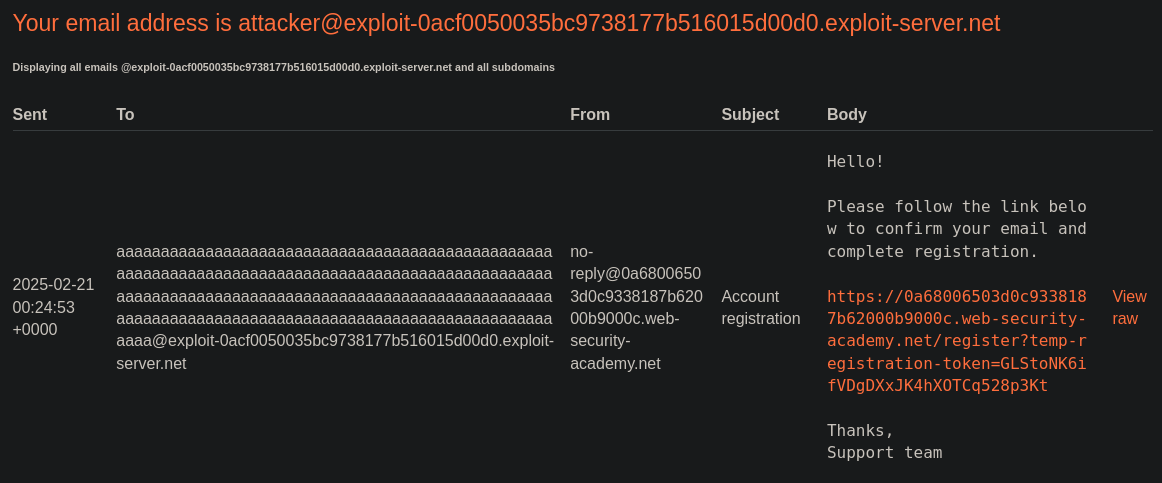1162x483 pixels.
Task: Click the Sent column header
Action: coord(30,115)
